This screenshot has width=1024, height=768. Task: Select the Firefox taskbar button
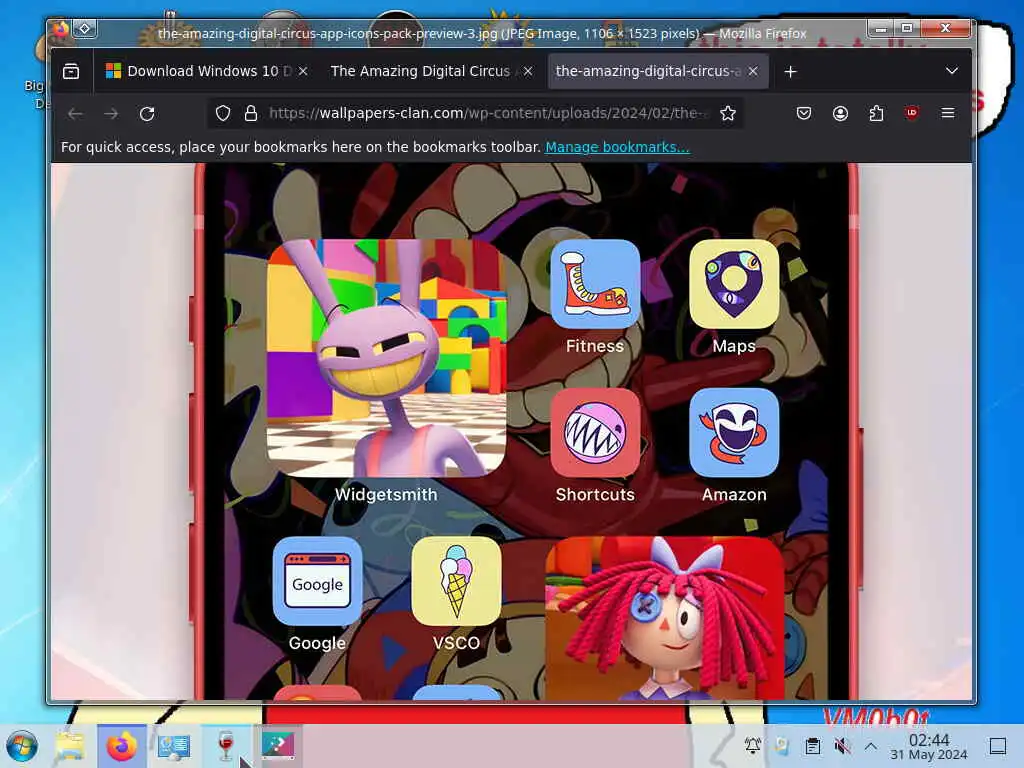click(122, 746)
